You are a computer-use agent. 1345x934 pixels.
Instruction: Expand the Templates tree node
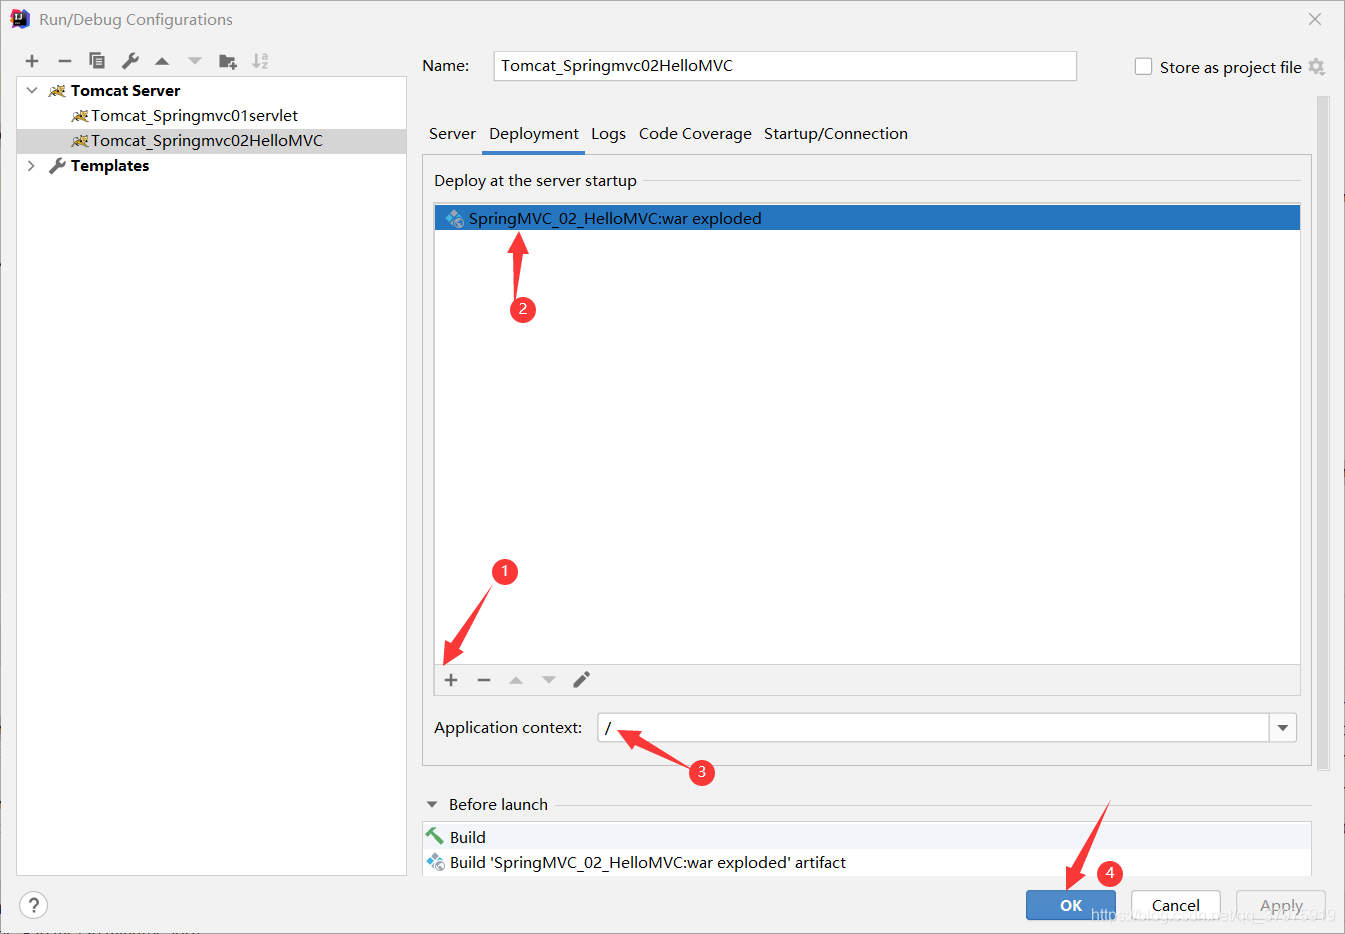[32, 165]
